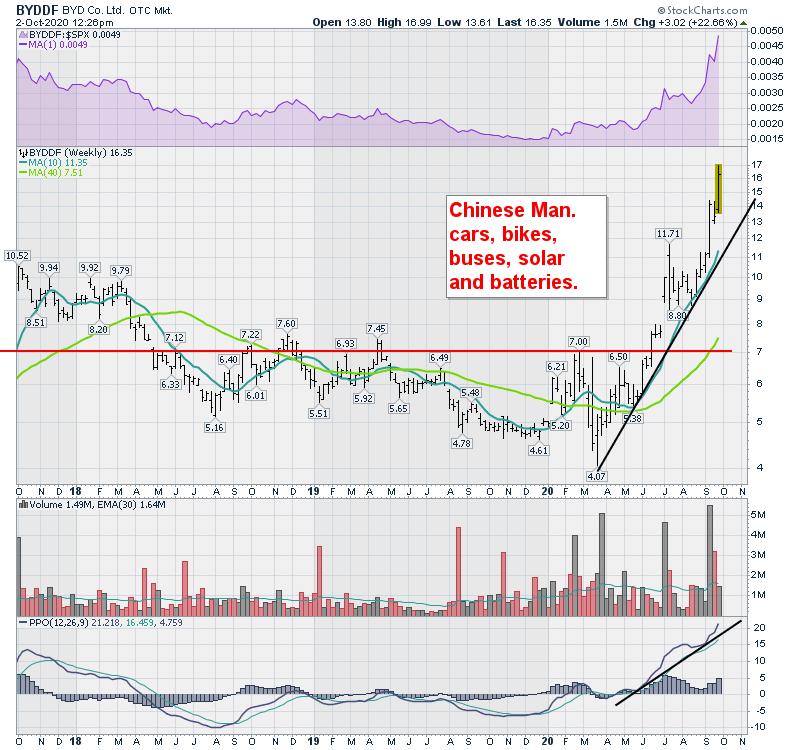The image size is (800, 750).
Task: Click the 10.52 price label at chart start
Action: (17, 256)
